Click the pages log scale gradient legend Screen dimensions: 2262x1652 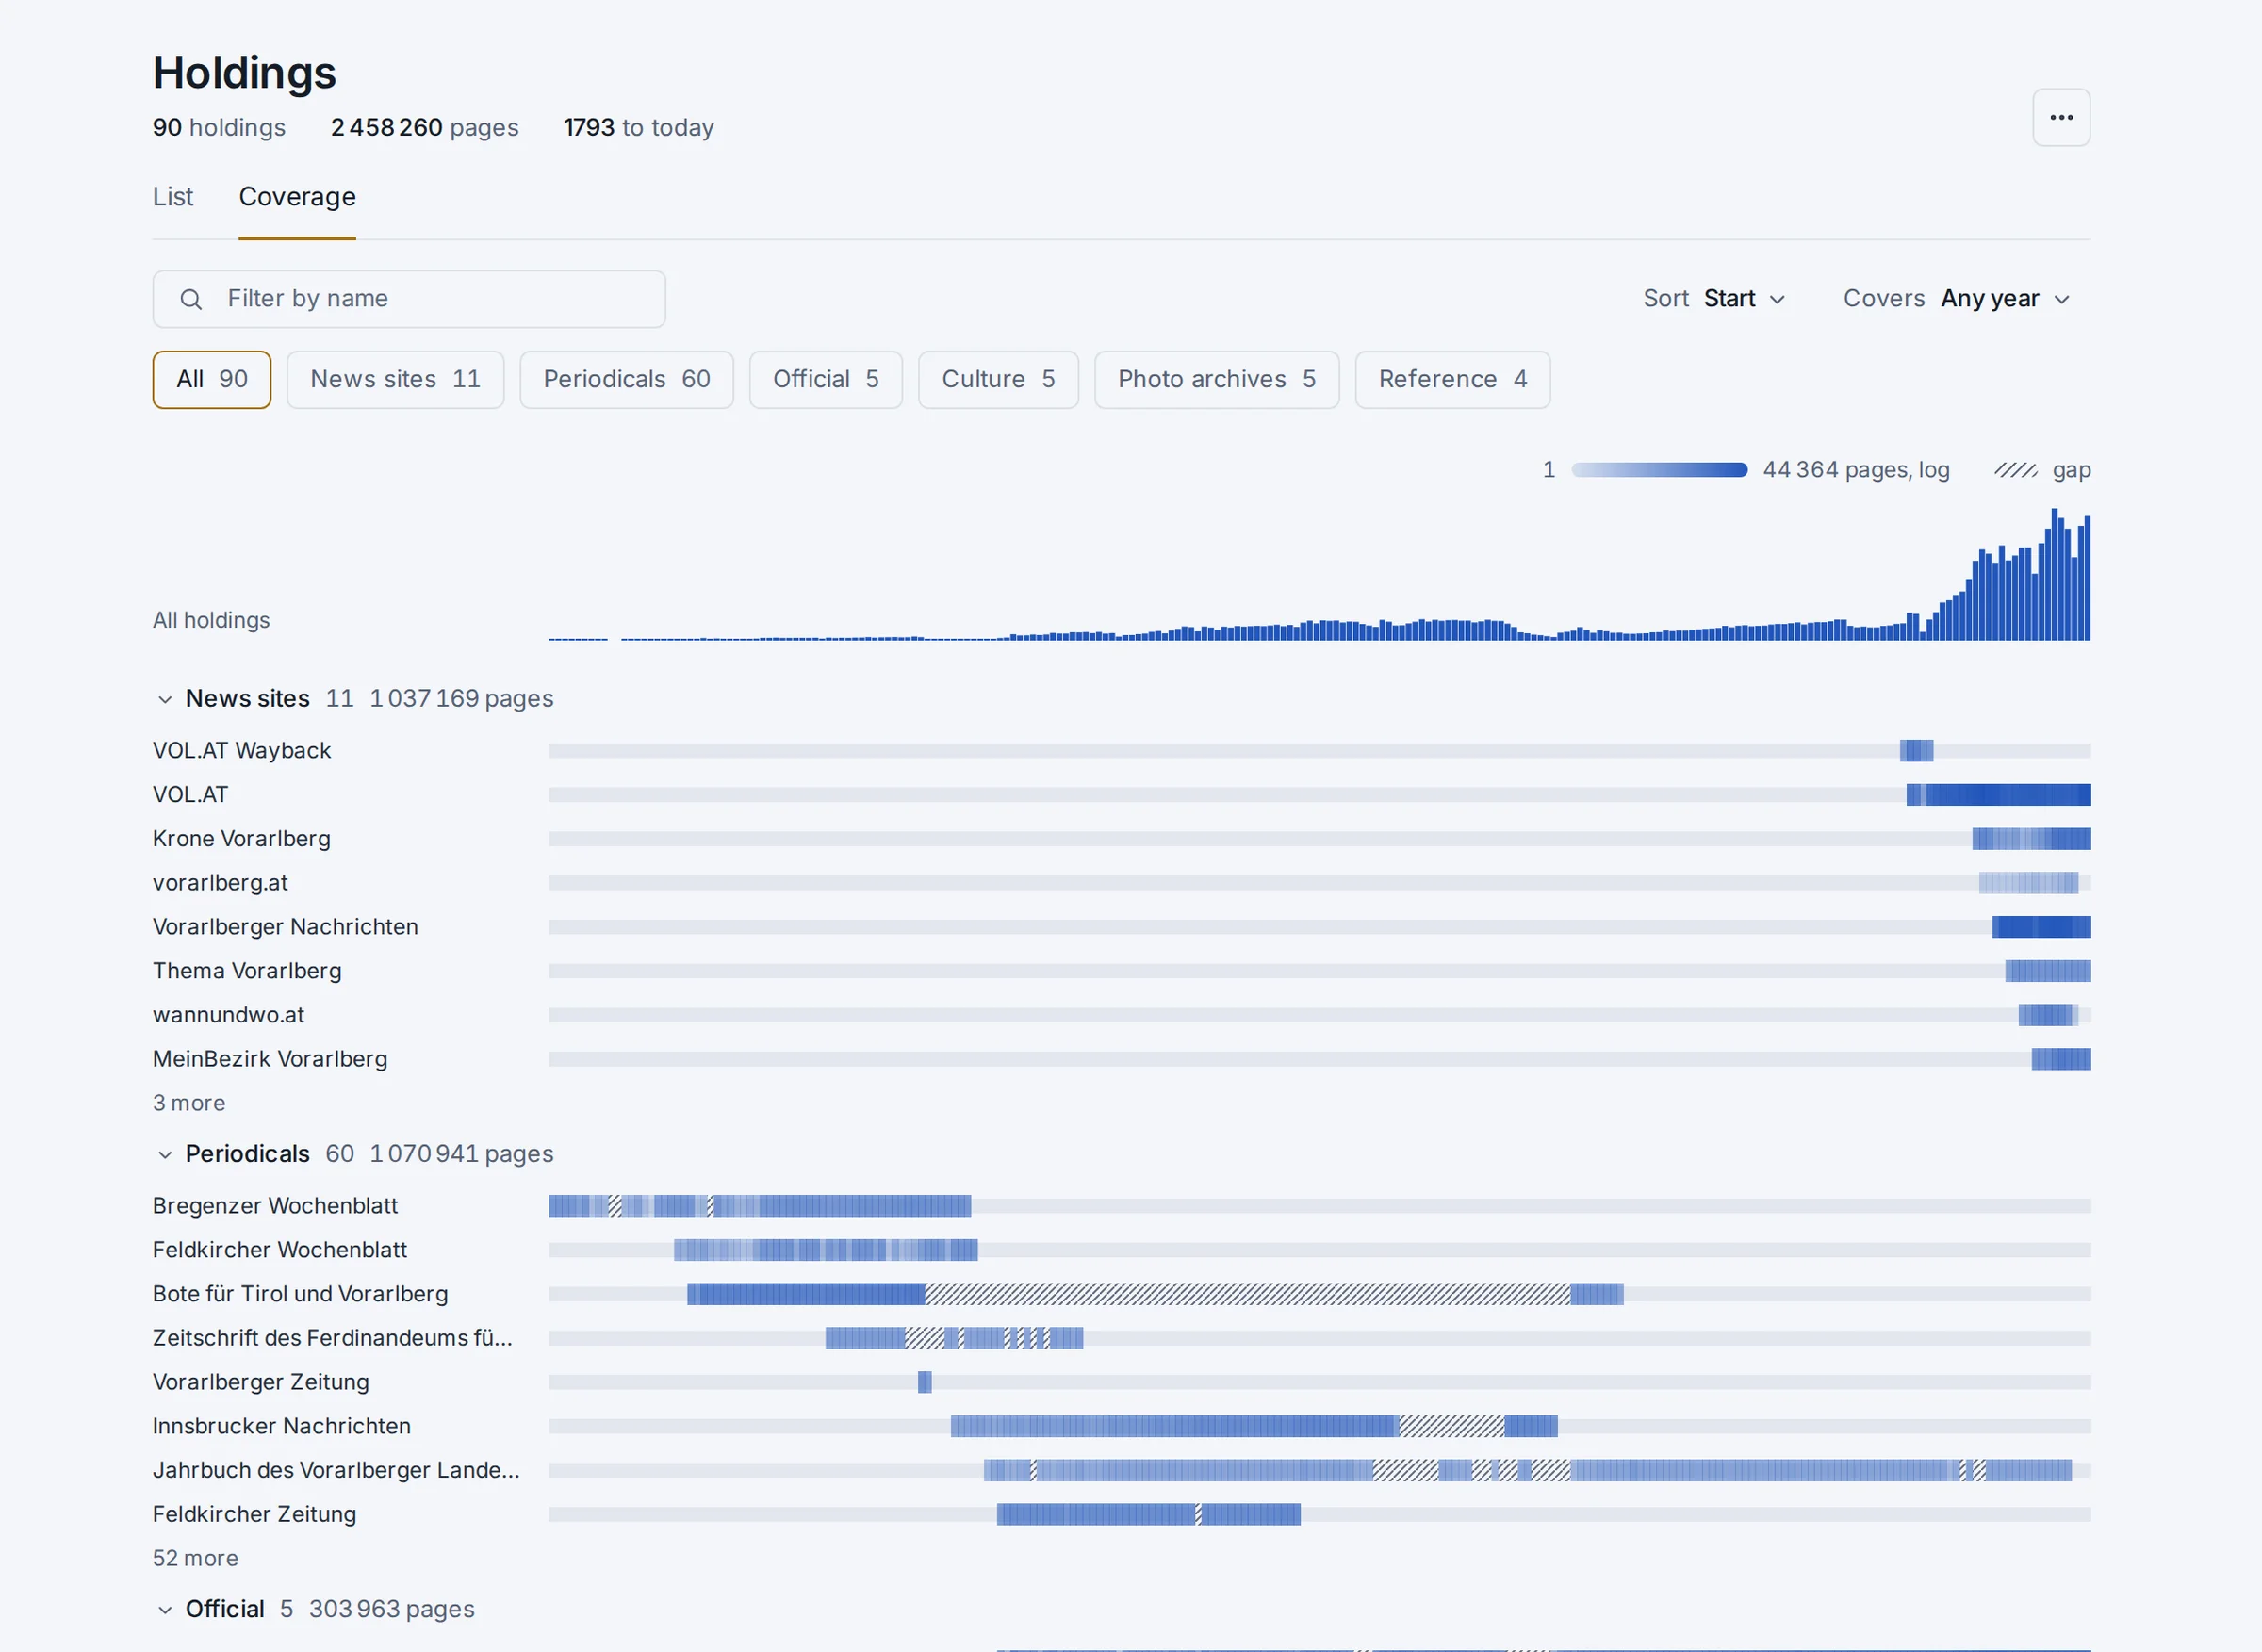tap(1659, 470)
